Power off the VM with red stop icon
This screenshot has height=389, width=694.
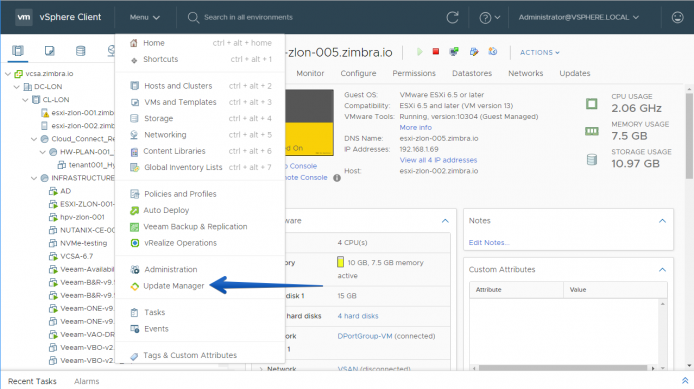[436, 52]
